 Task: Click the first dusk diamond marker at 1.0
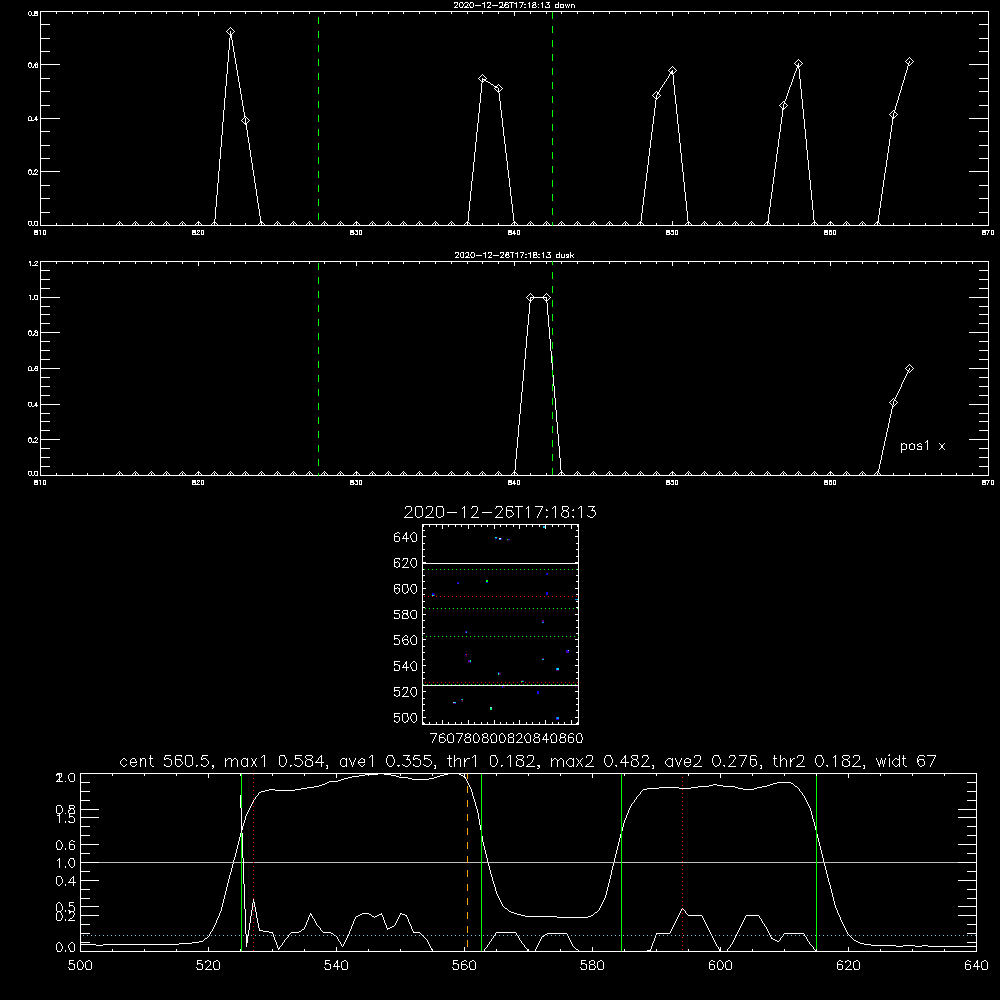tap(531, 298)
